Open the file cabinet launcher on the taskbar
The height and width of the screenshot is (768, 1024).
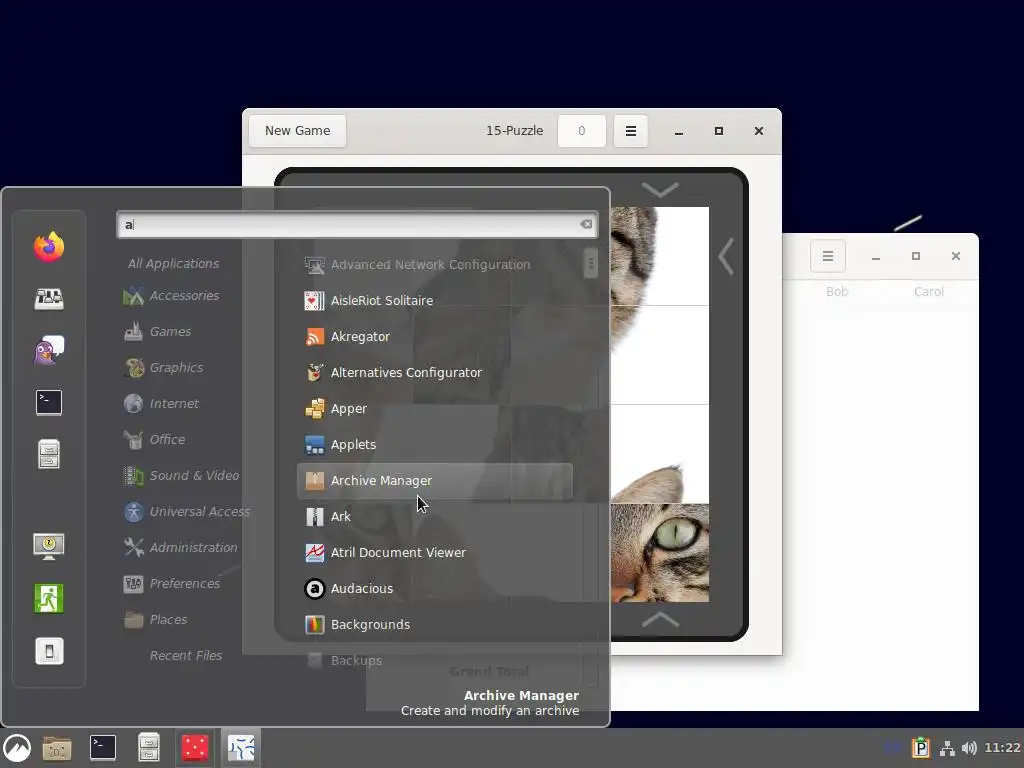tap(148, 748)
